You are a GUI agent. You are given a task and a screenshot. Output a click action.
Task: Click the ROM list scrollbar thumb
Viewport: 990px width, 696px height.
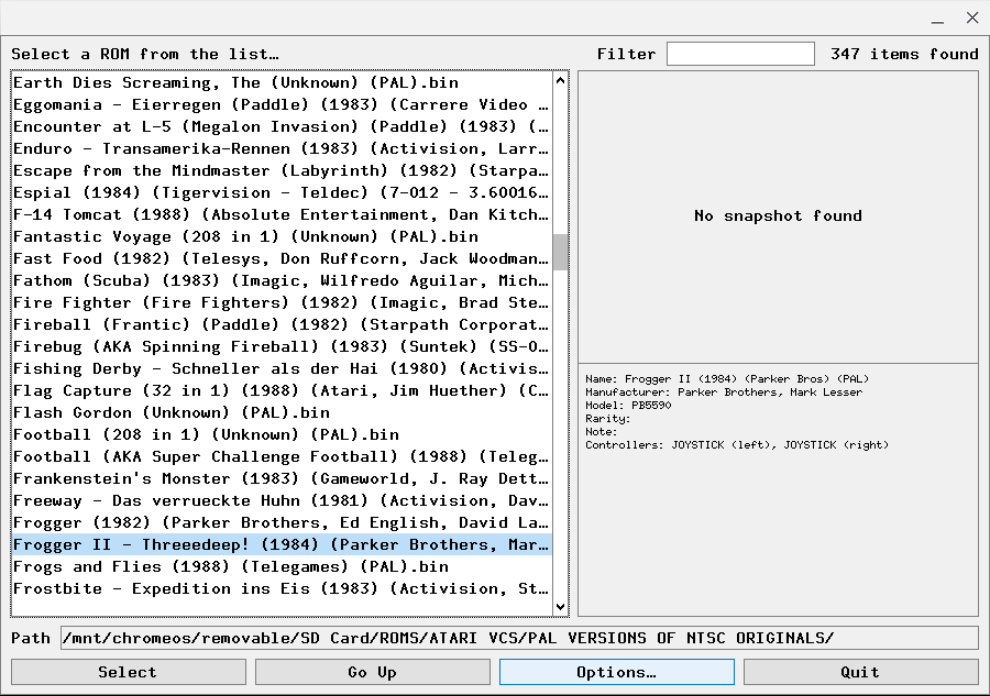(560, 252)
